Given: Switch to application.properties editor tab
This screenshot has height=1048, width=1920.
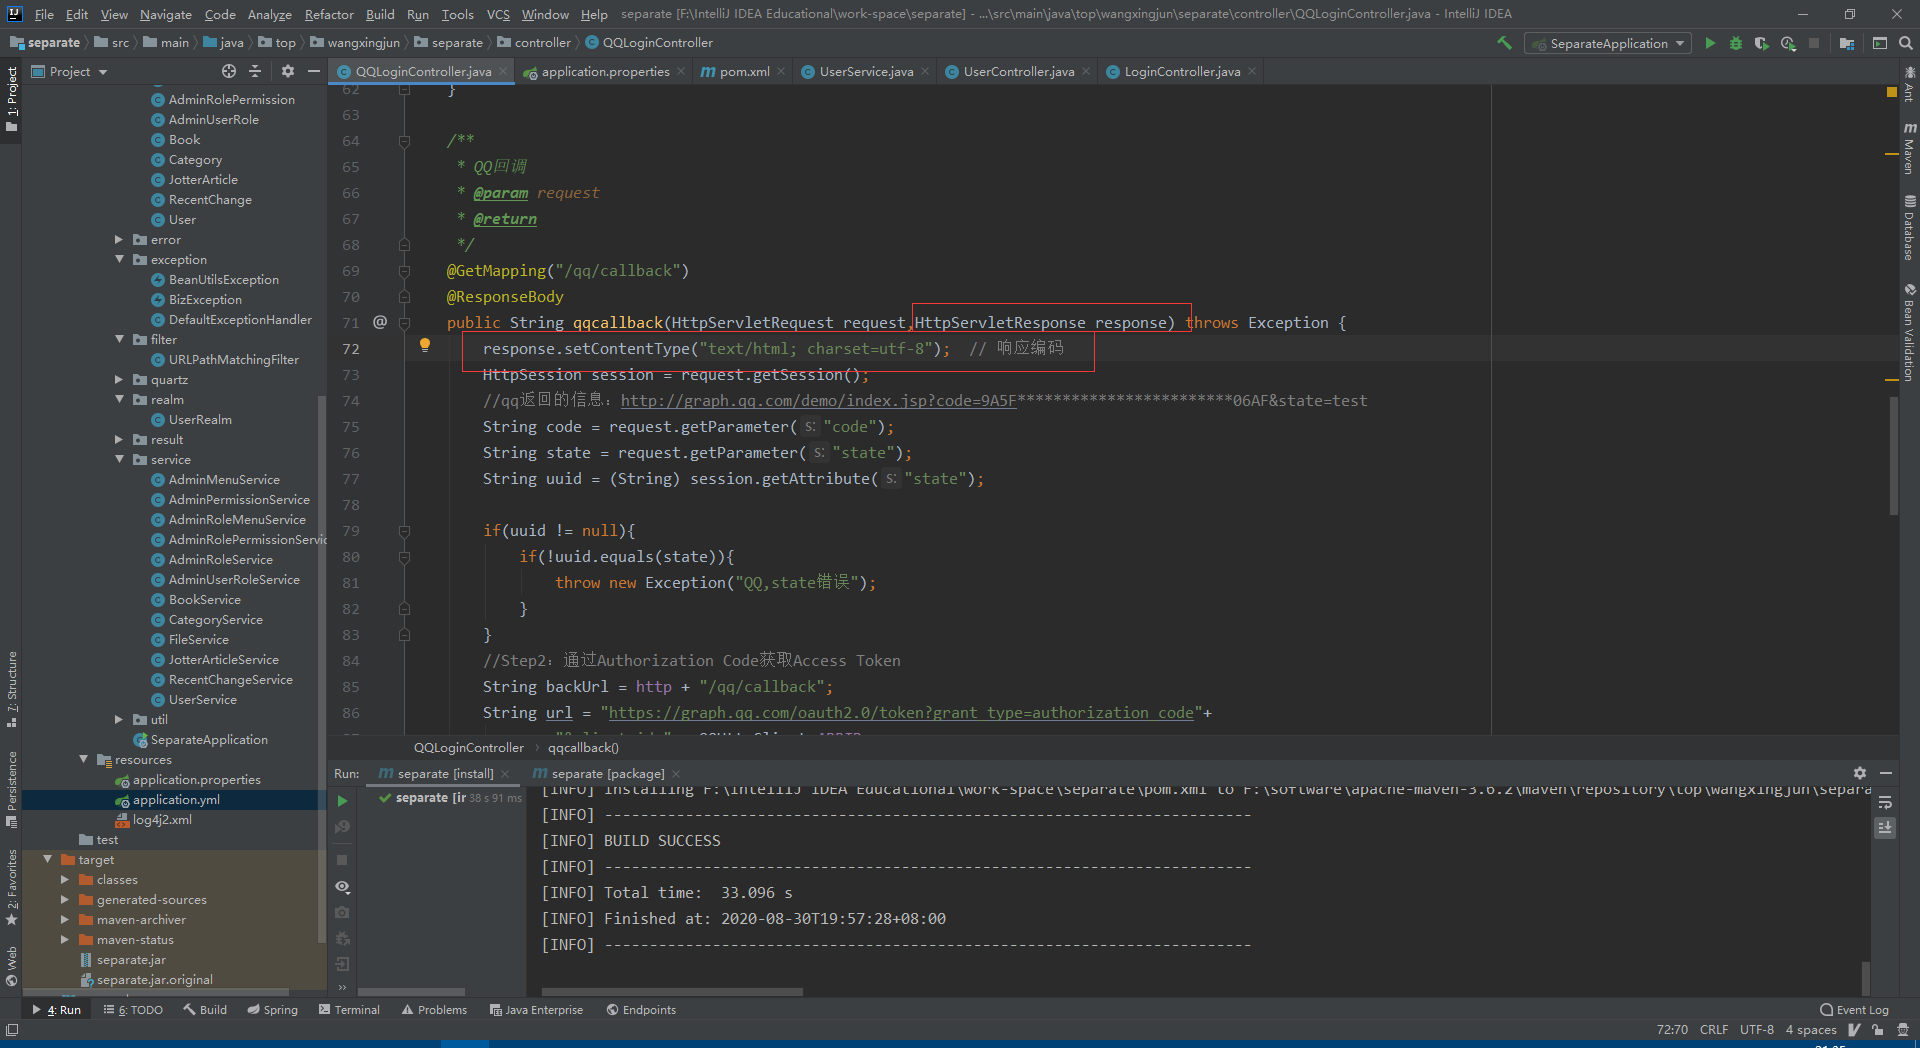Looking at the screenshot, I should coord(605,71).
